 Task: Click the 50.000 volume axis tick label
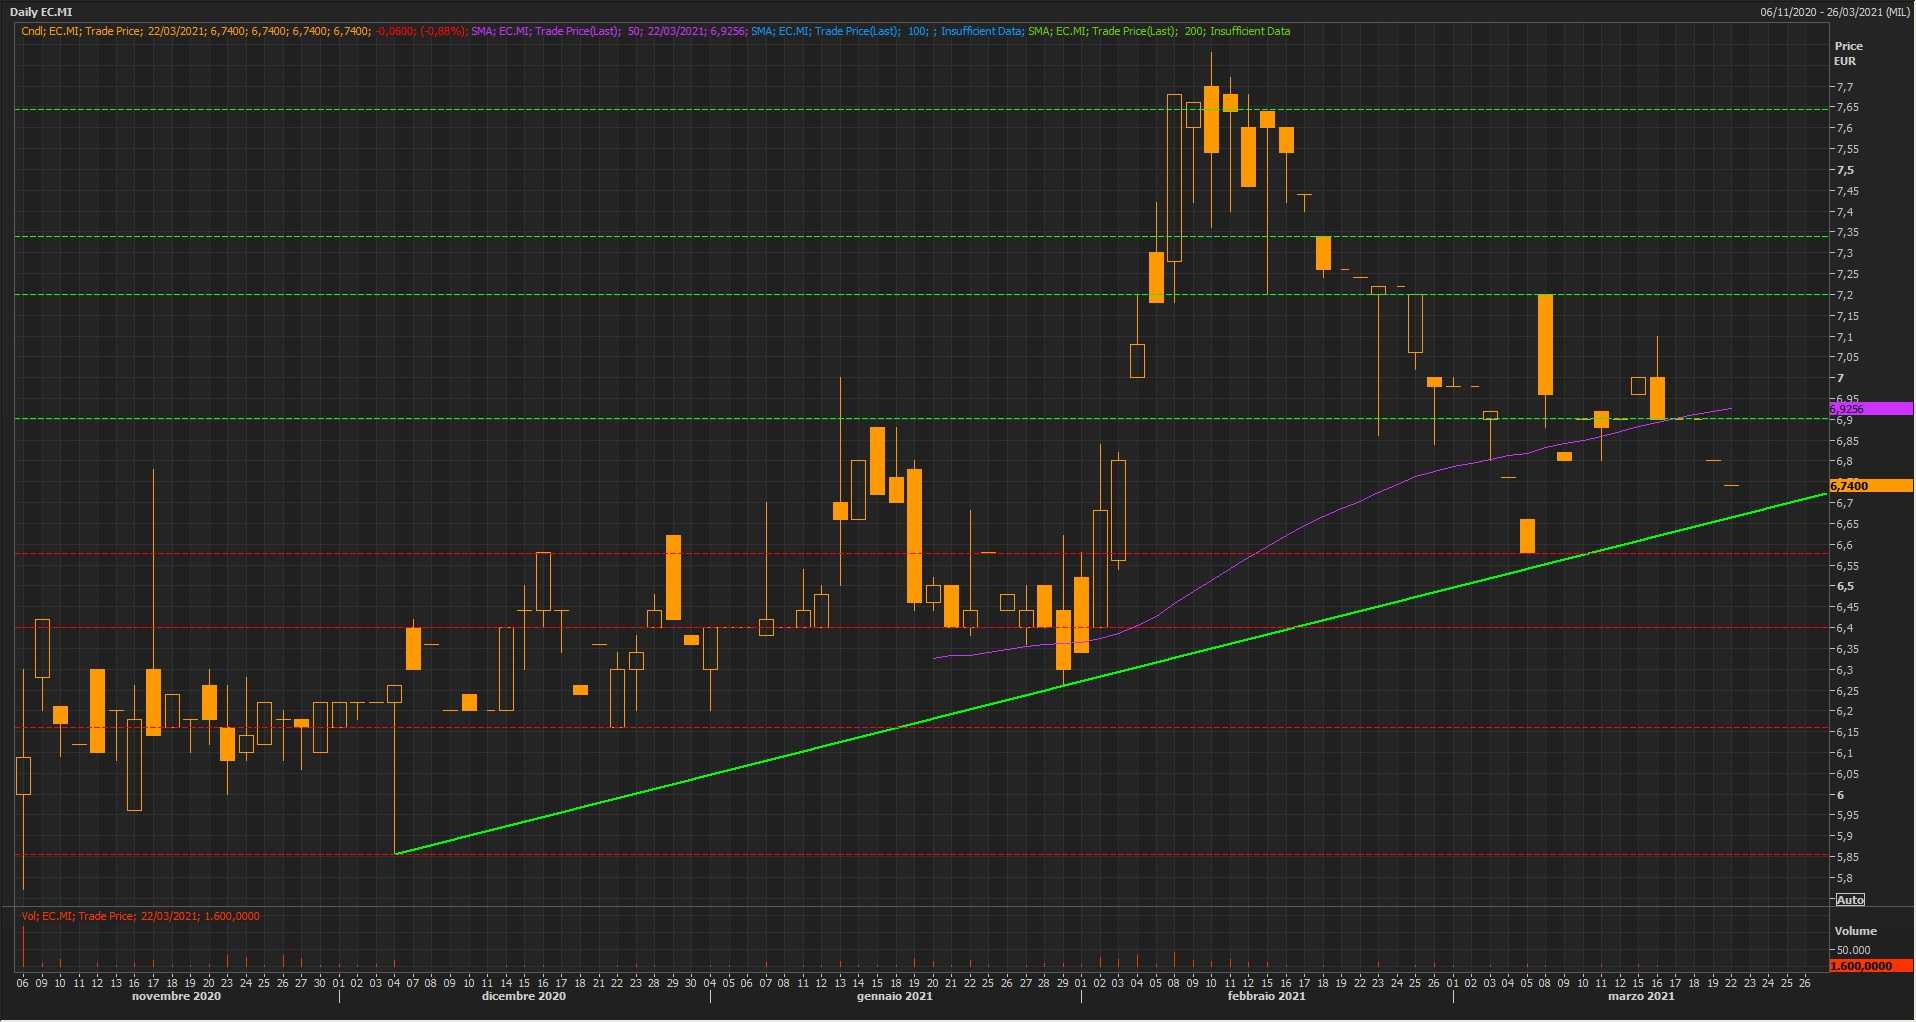coord(1853,950)
